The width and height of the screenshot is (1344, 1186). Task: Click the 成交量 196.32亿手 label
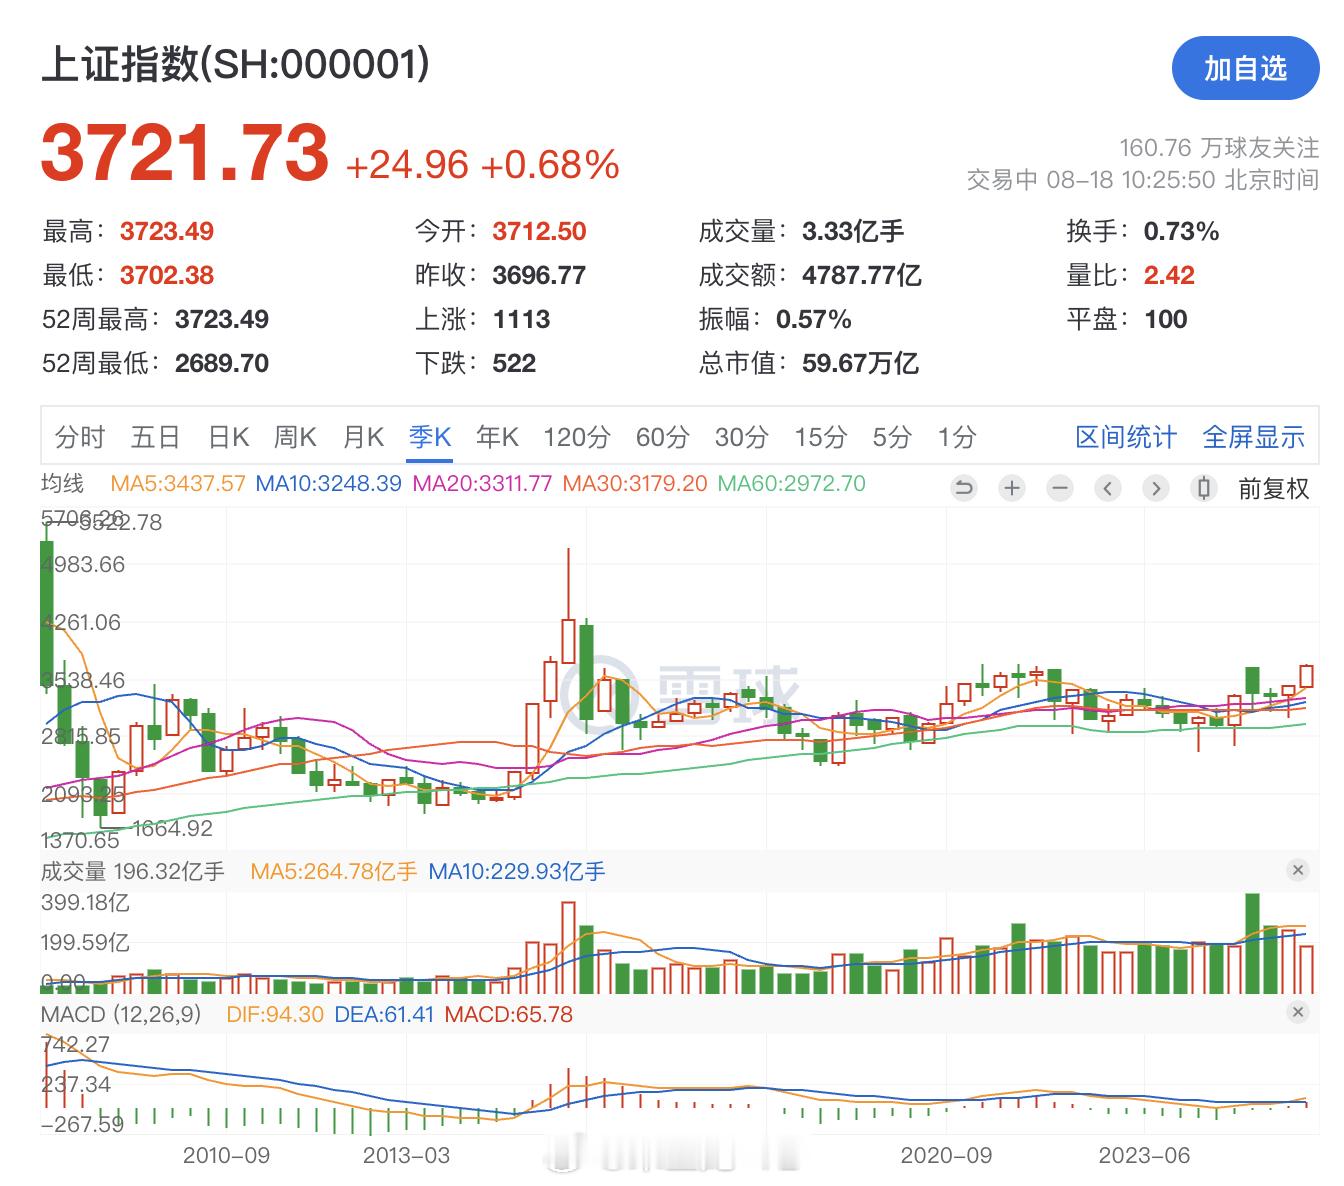pos(133,872)
